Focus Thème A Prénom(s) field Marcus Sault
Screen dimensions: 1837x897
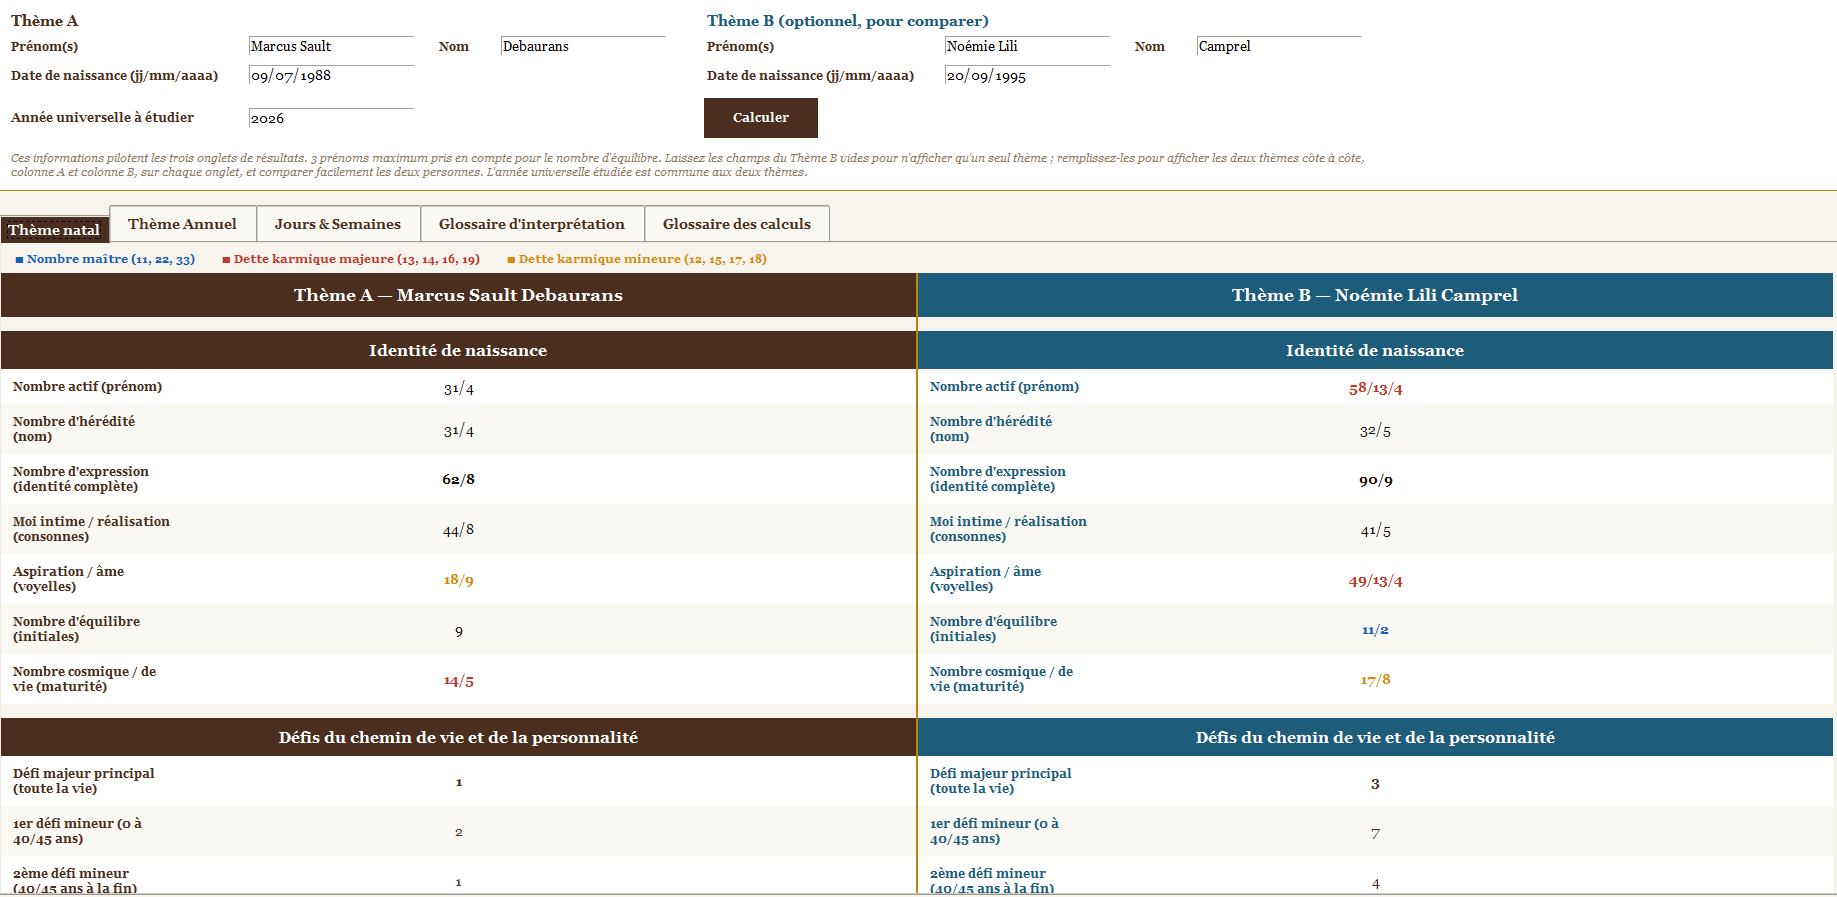pyautogui.click(x=331, y=46)
